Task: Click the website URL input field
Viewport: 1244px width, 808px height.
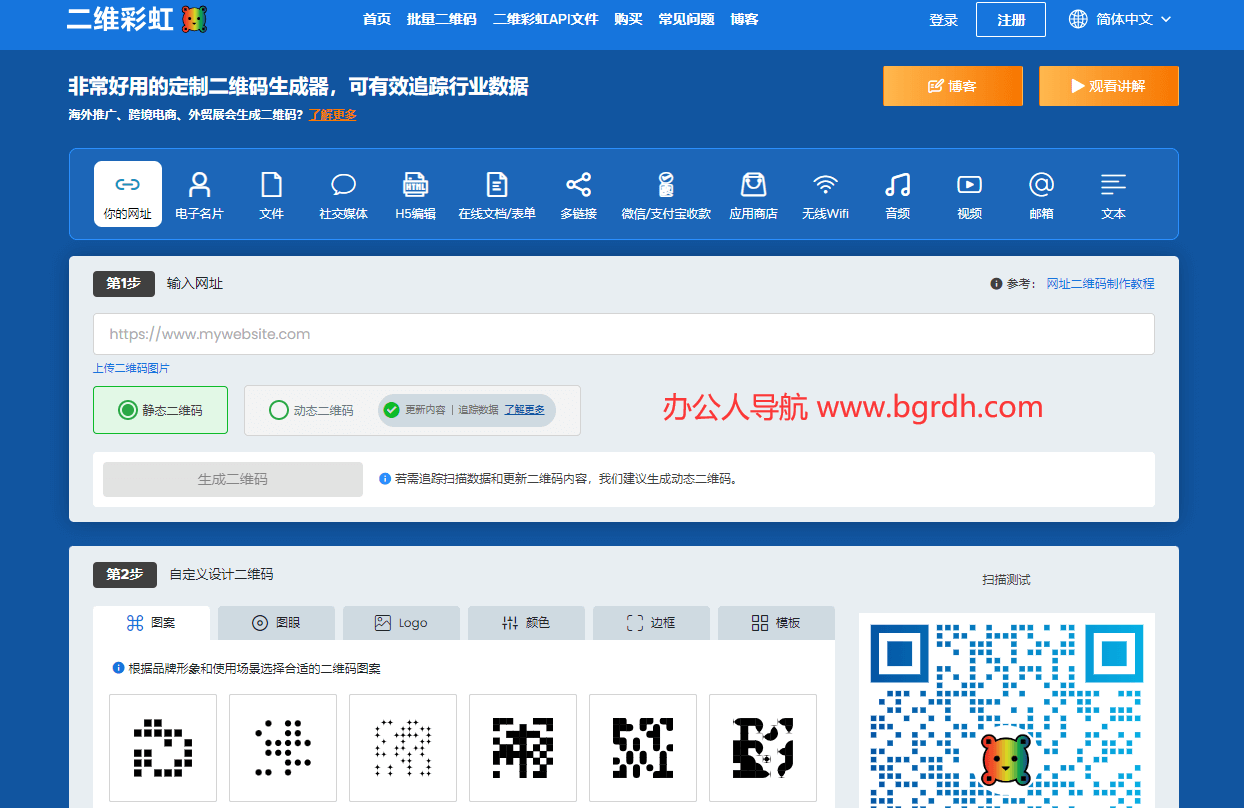Action: 623,334
